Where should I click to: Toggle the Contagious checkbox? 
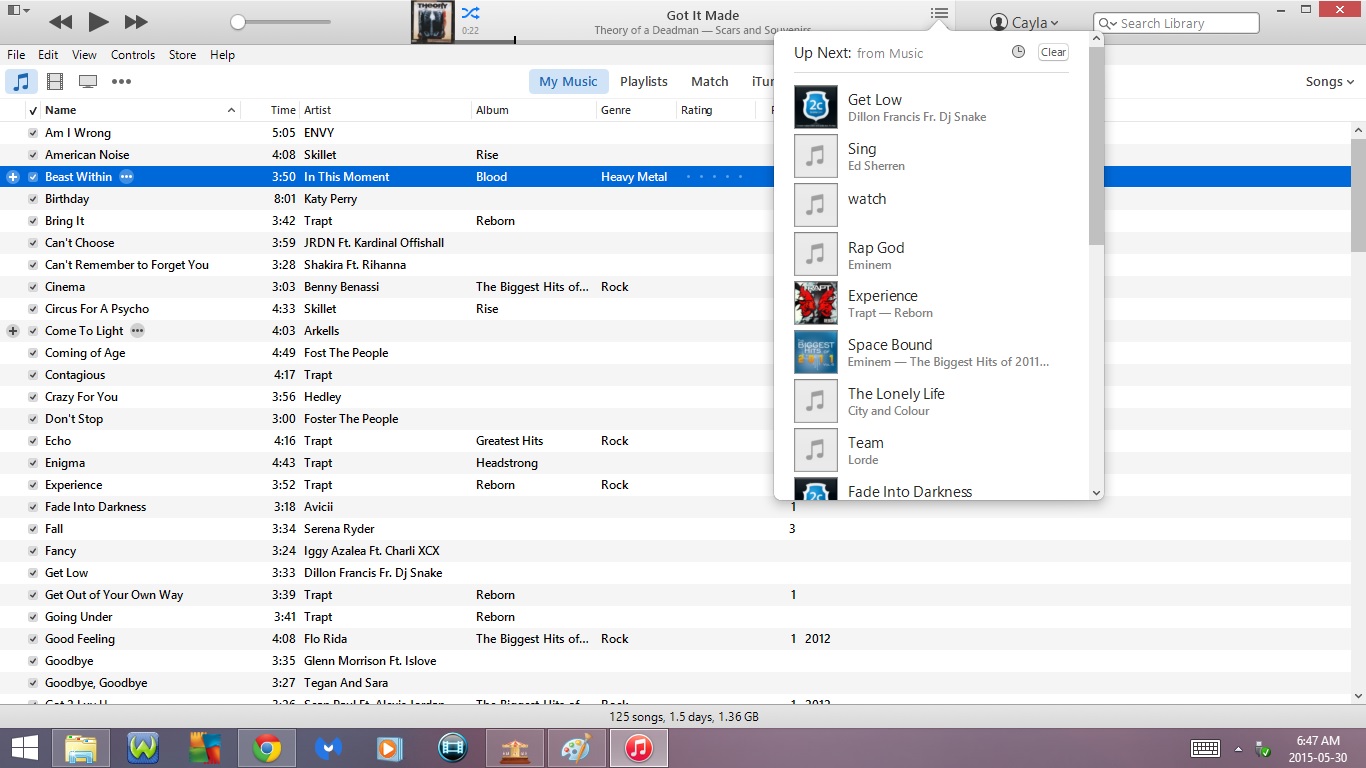[x=33, y=375]
